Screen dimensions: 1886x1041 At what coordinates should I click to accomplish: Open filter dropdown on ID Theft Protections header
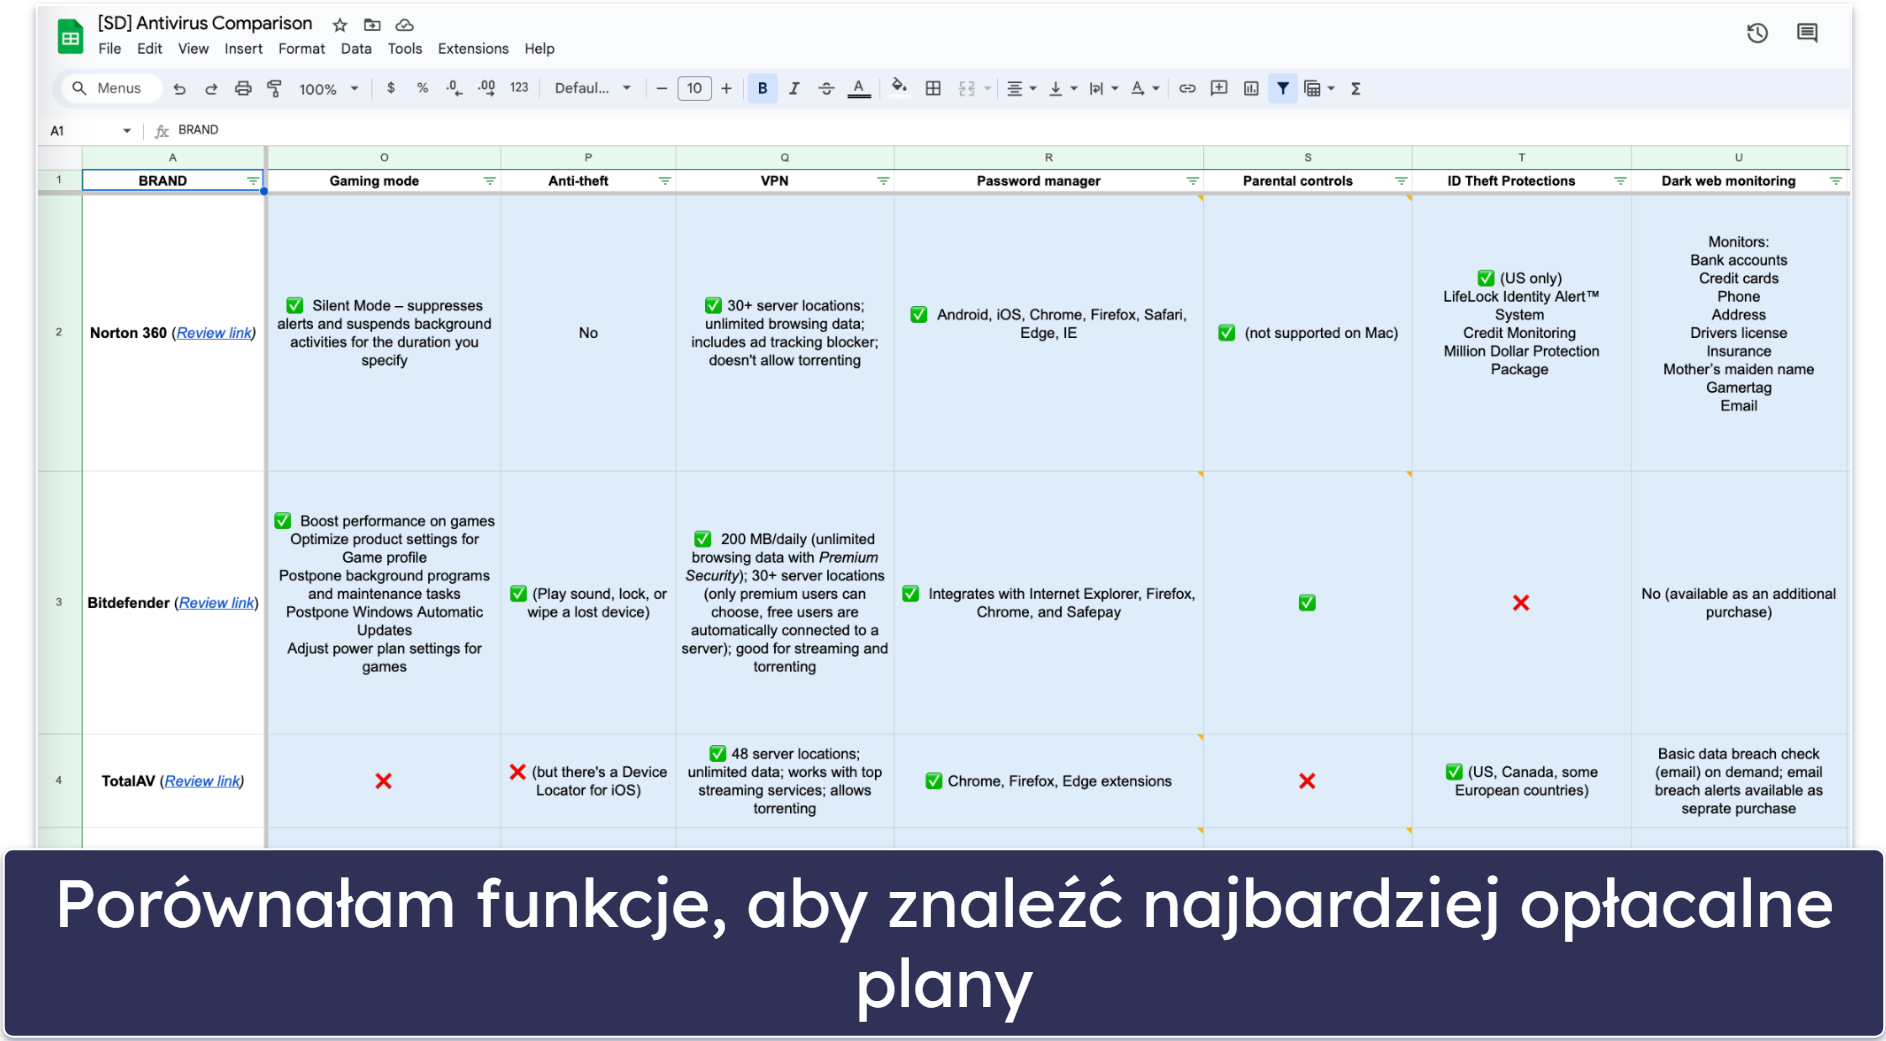1620,181
